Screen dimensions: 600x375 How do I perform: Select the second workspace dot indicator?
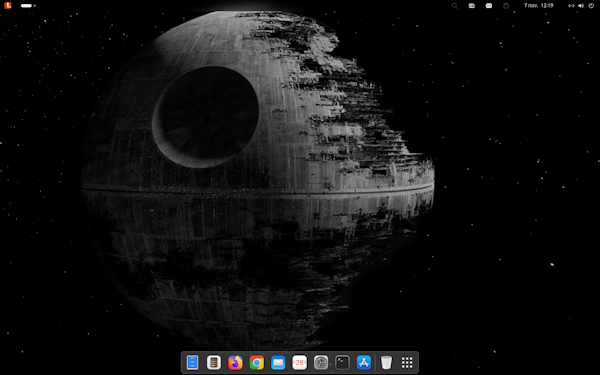35,6
